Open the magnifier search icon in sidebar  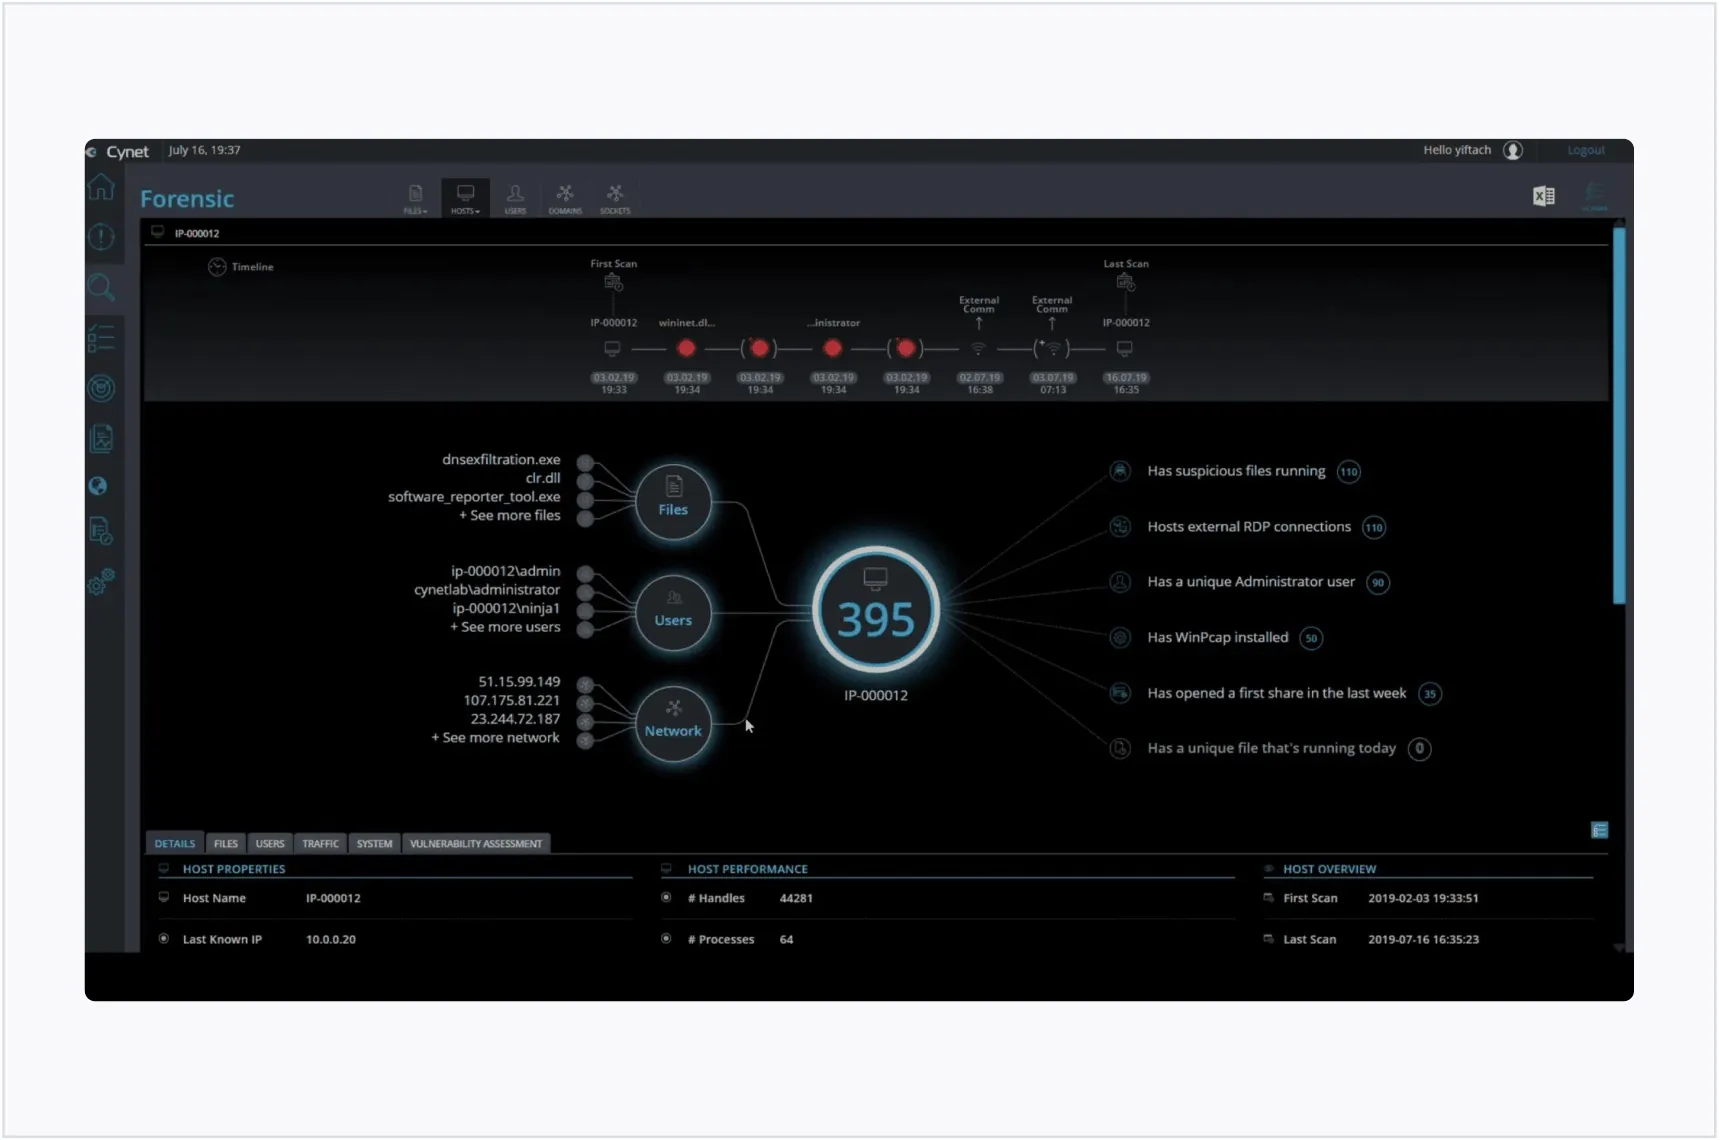101,288
